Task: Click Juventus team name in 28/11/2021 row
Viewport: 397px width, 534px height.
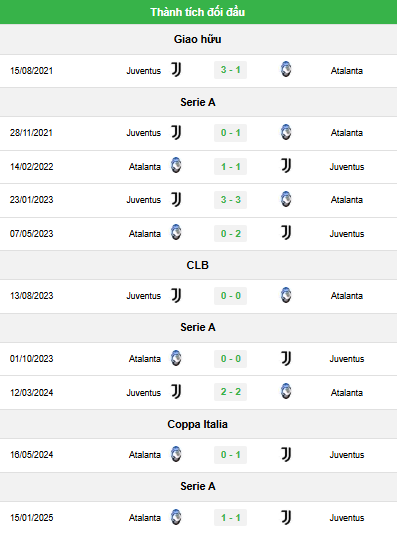Action: click(144, 133)
